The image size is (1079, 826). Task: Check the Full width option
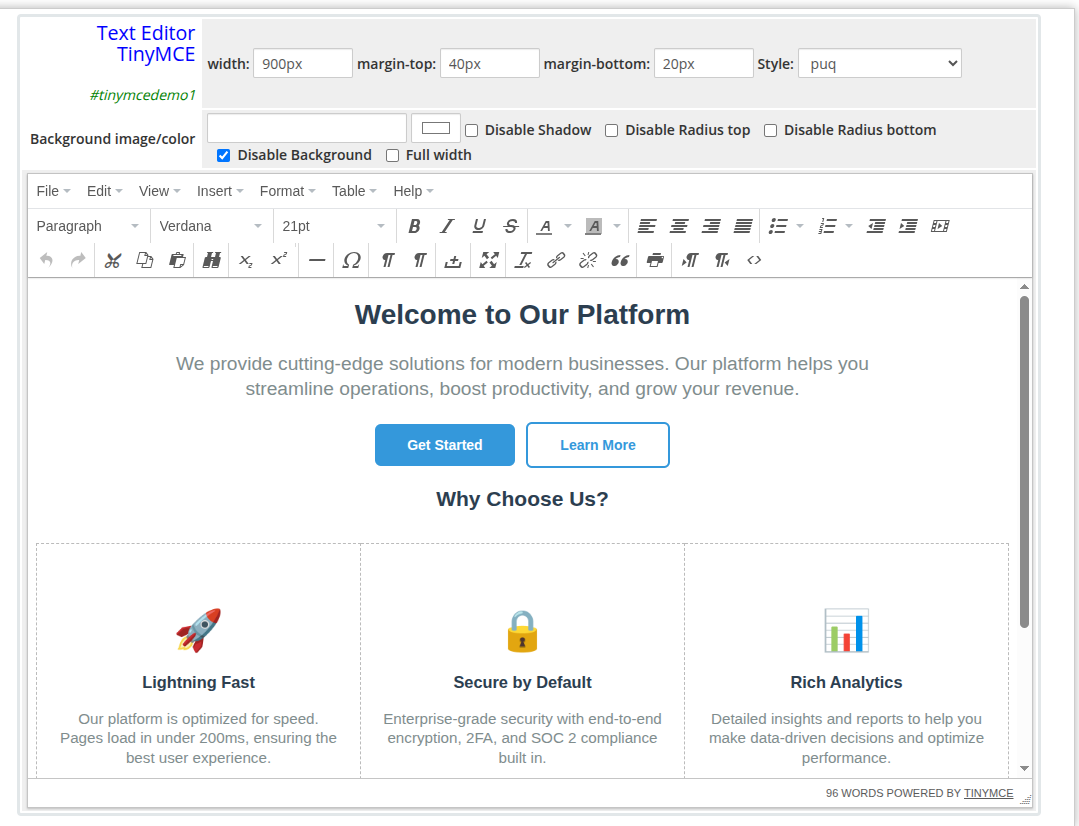(392, 155)
